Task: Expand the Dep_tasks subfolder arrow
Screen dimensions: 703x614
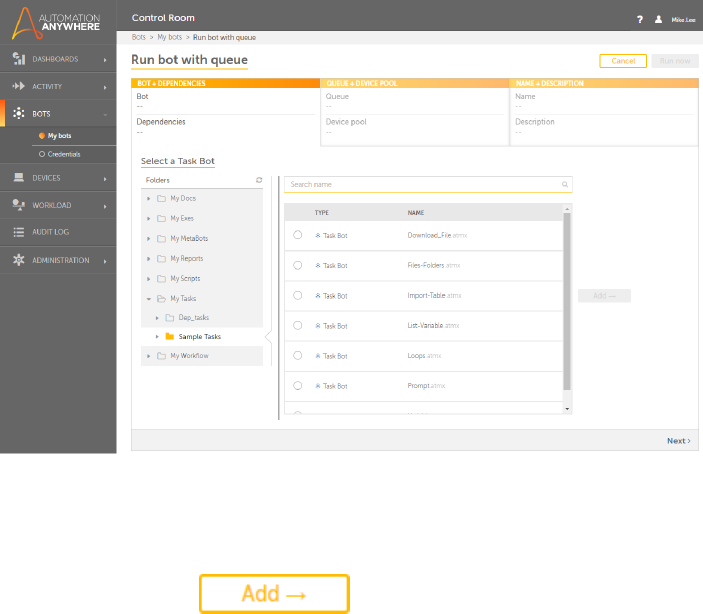Action: pyautogui.click(x=157, y=318)
